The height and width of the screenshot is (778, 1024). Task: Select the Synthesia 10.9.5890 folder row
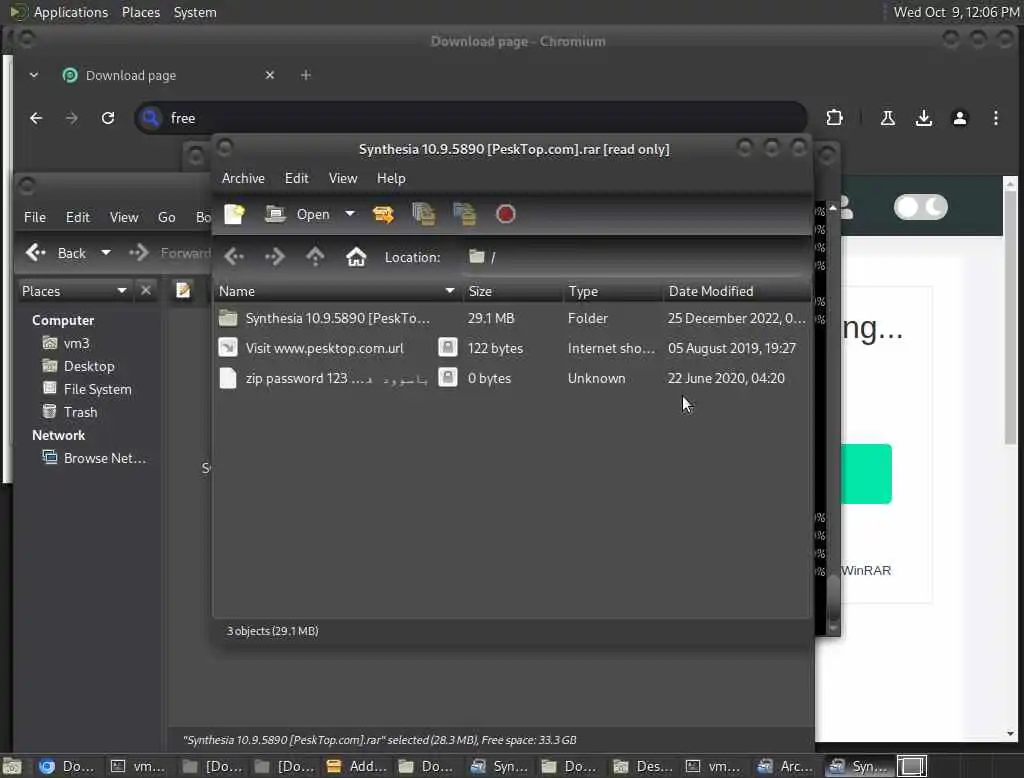click(512, 318)
